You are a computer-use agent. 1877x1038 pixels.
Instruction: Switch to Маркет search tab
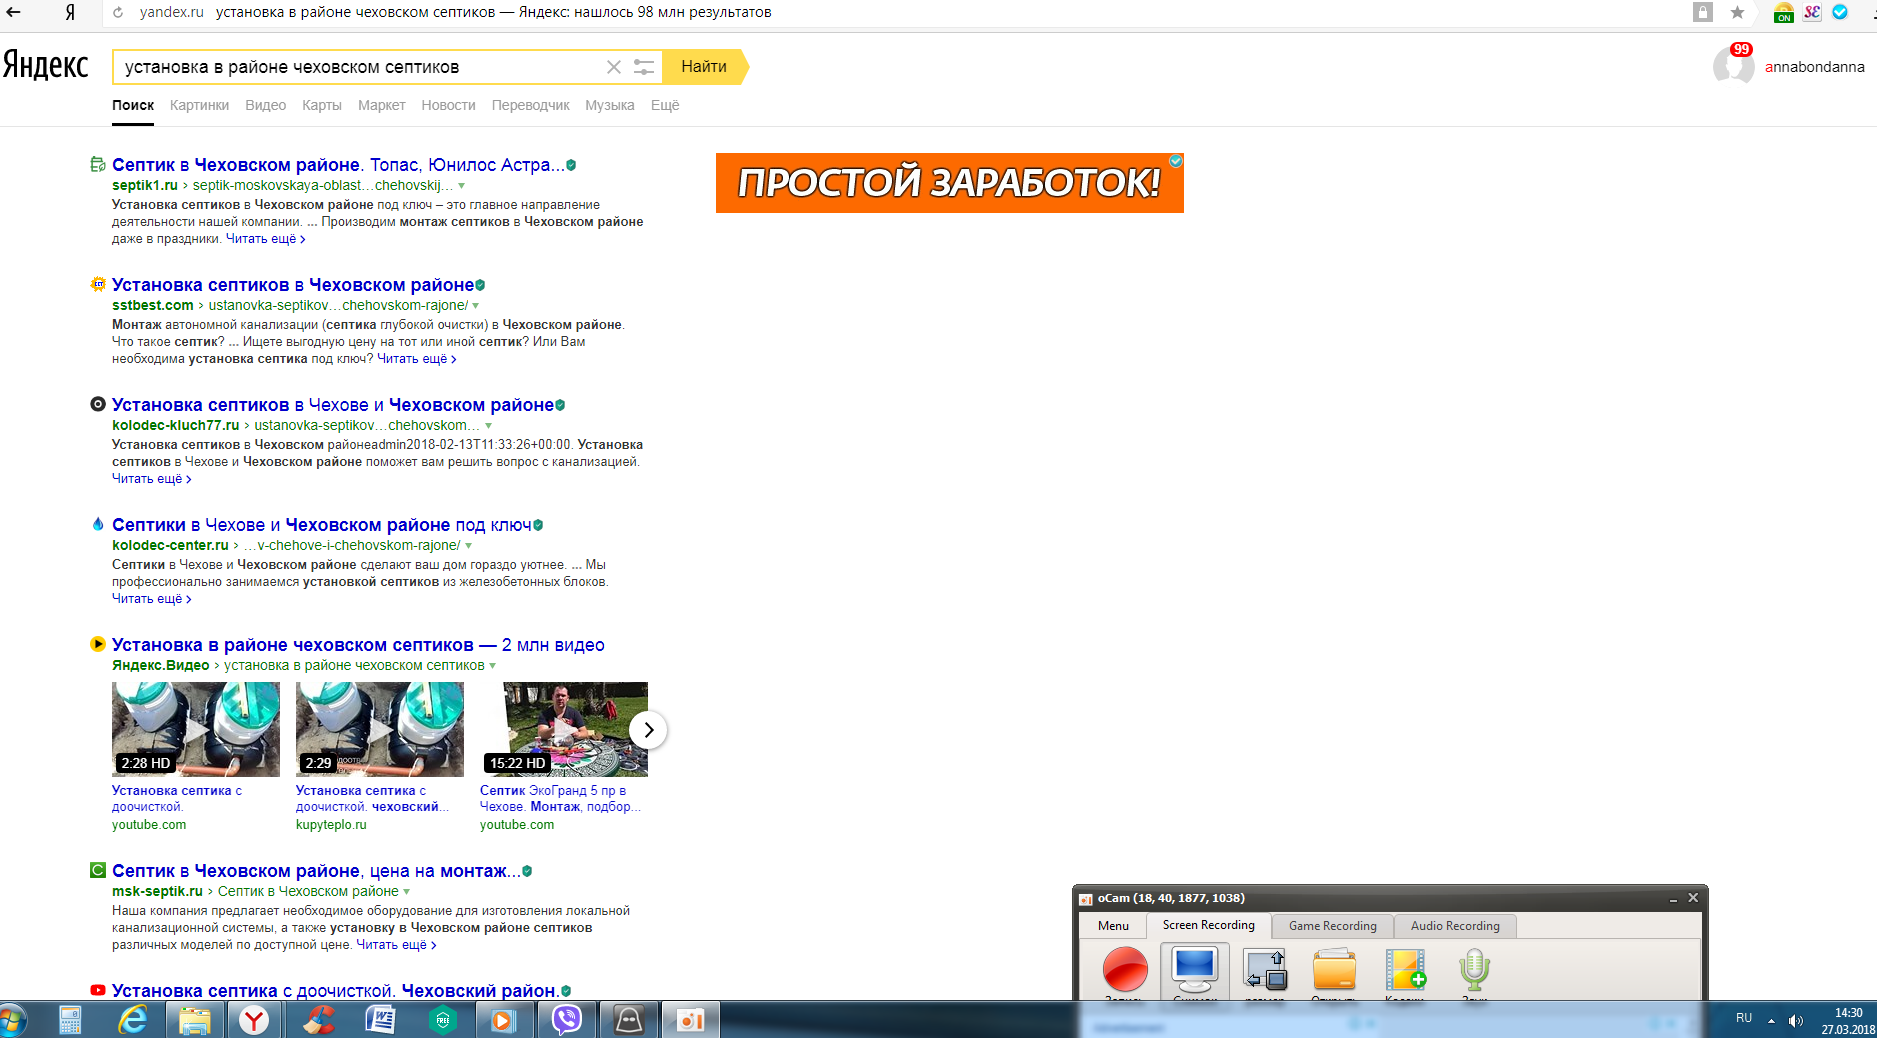point(382,105)
